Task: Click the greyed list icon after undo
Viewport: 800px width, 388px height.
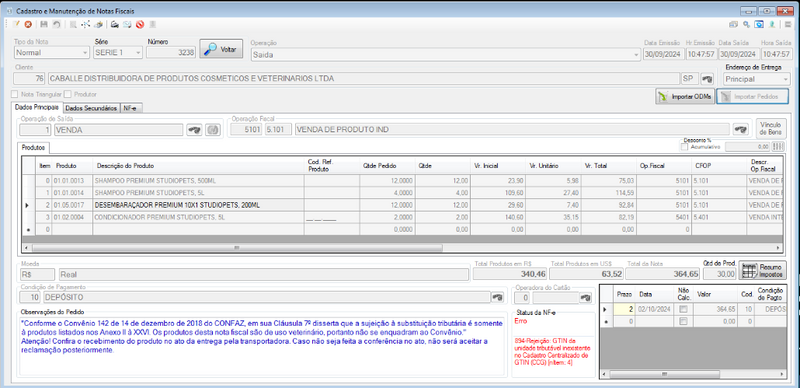Action: click(73, 24)
